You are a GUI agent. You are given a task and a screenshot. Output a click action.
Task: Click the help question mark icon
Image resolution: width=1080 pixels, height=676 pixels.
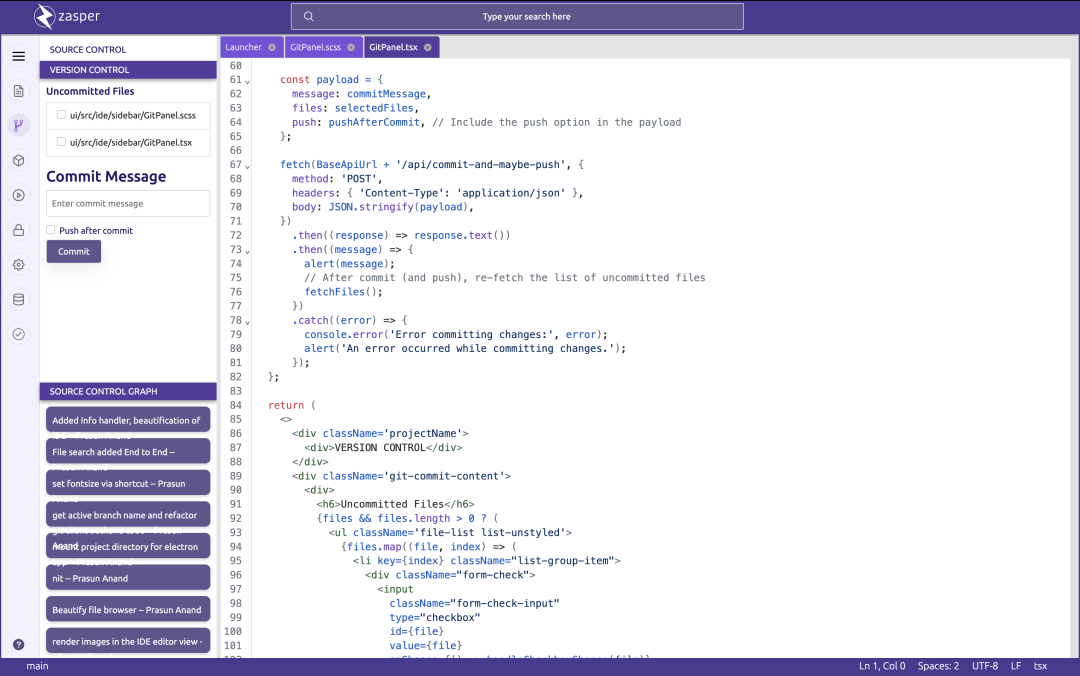[18, 645]
